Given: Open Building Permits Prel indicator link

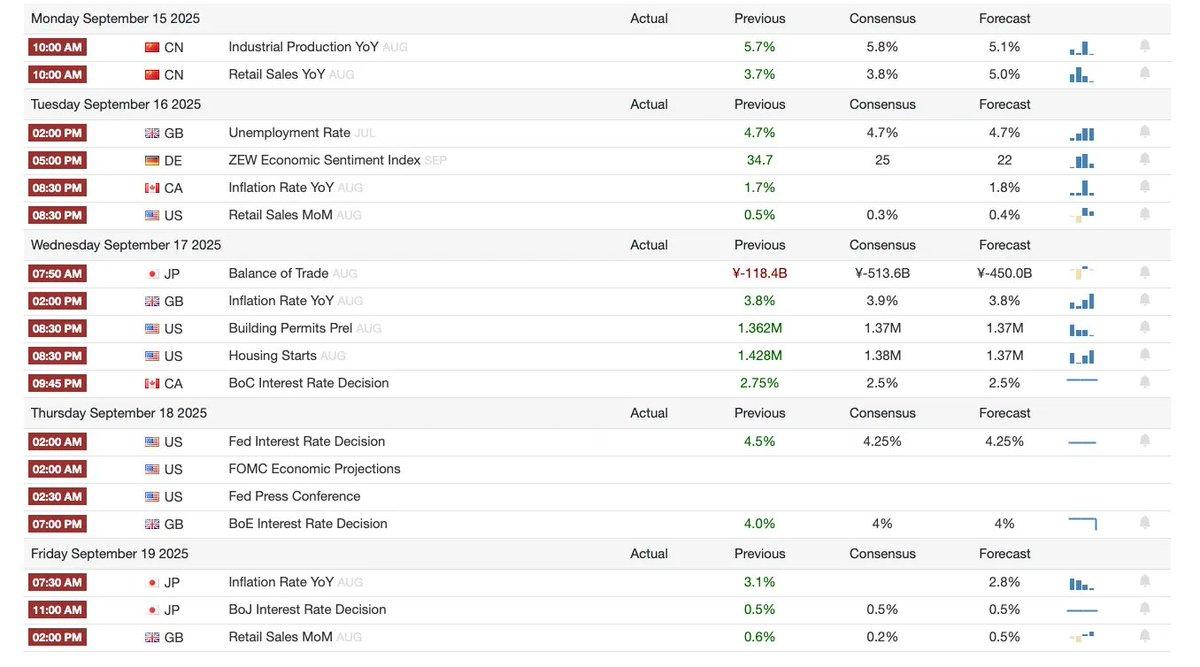Looking at the screenshot, I should (x=290, y=328).
